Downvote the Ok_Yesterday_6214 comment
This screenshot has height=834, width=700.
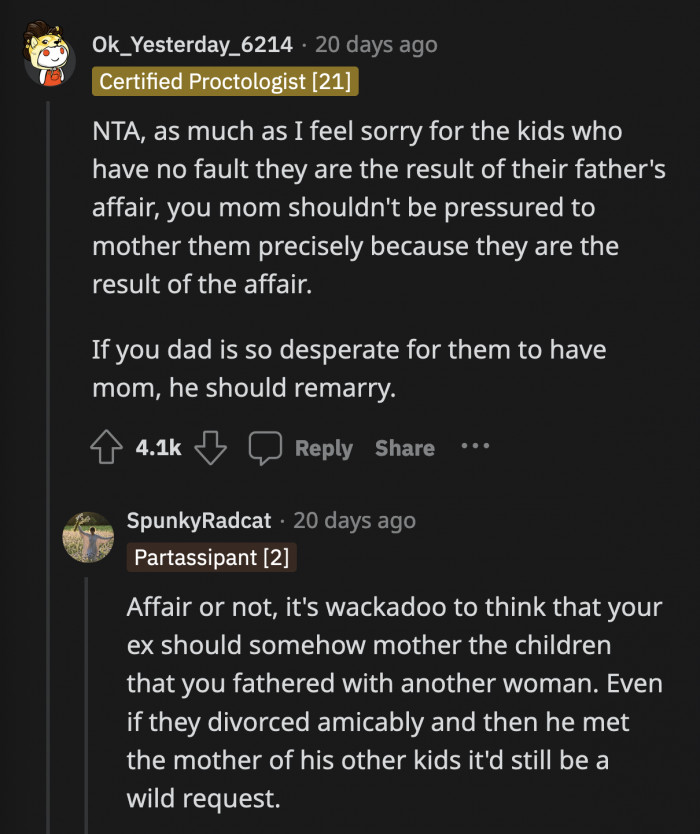211,448
